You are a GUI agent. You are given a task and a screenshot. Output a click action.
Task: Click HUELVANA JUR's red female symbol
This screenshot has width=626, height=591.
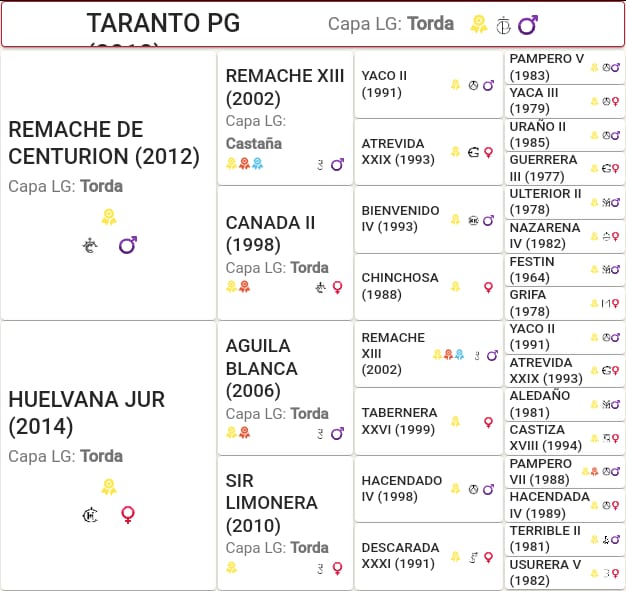[128, 515]
